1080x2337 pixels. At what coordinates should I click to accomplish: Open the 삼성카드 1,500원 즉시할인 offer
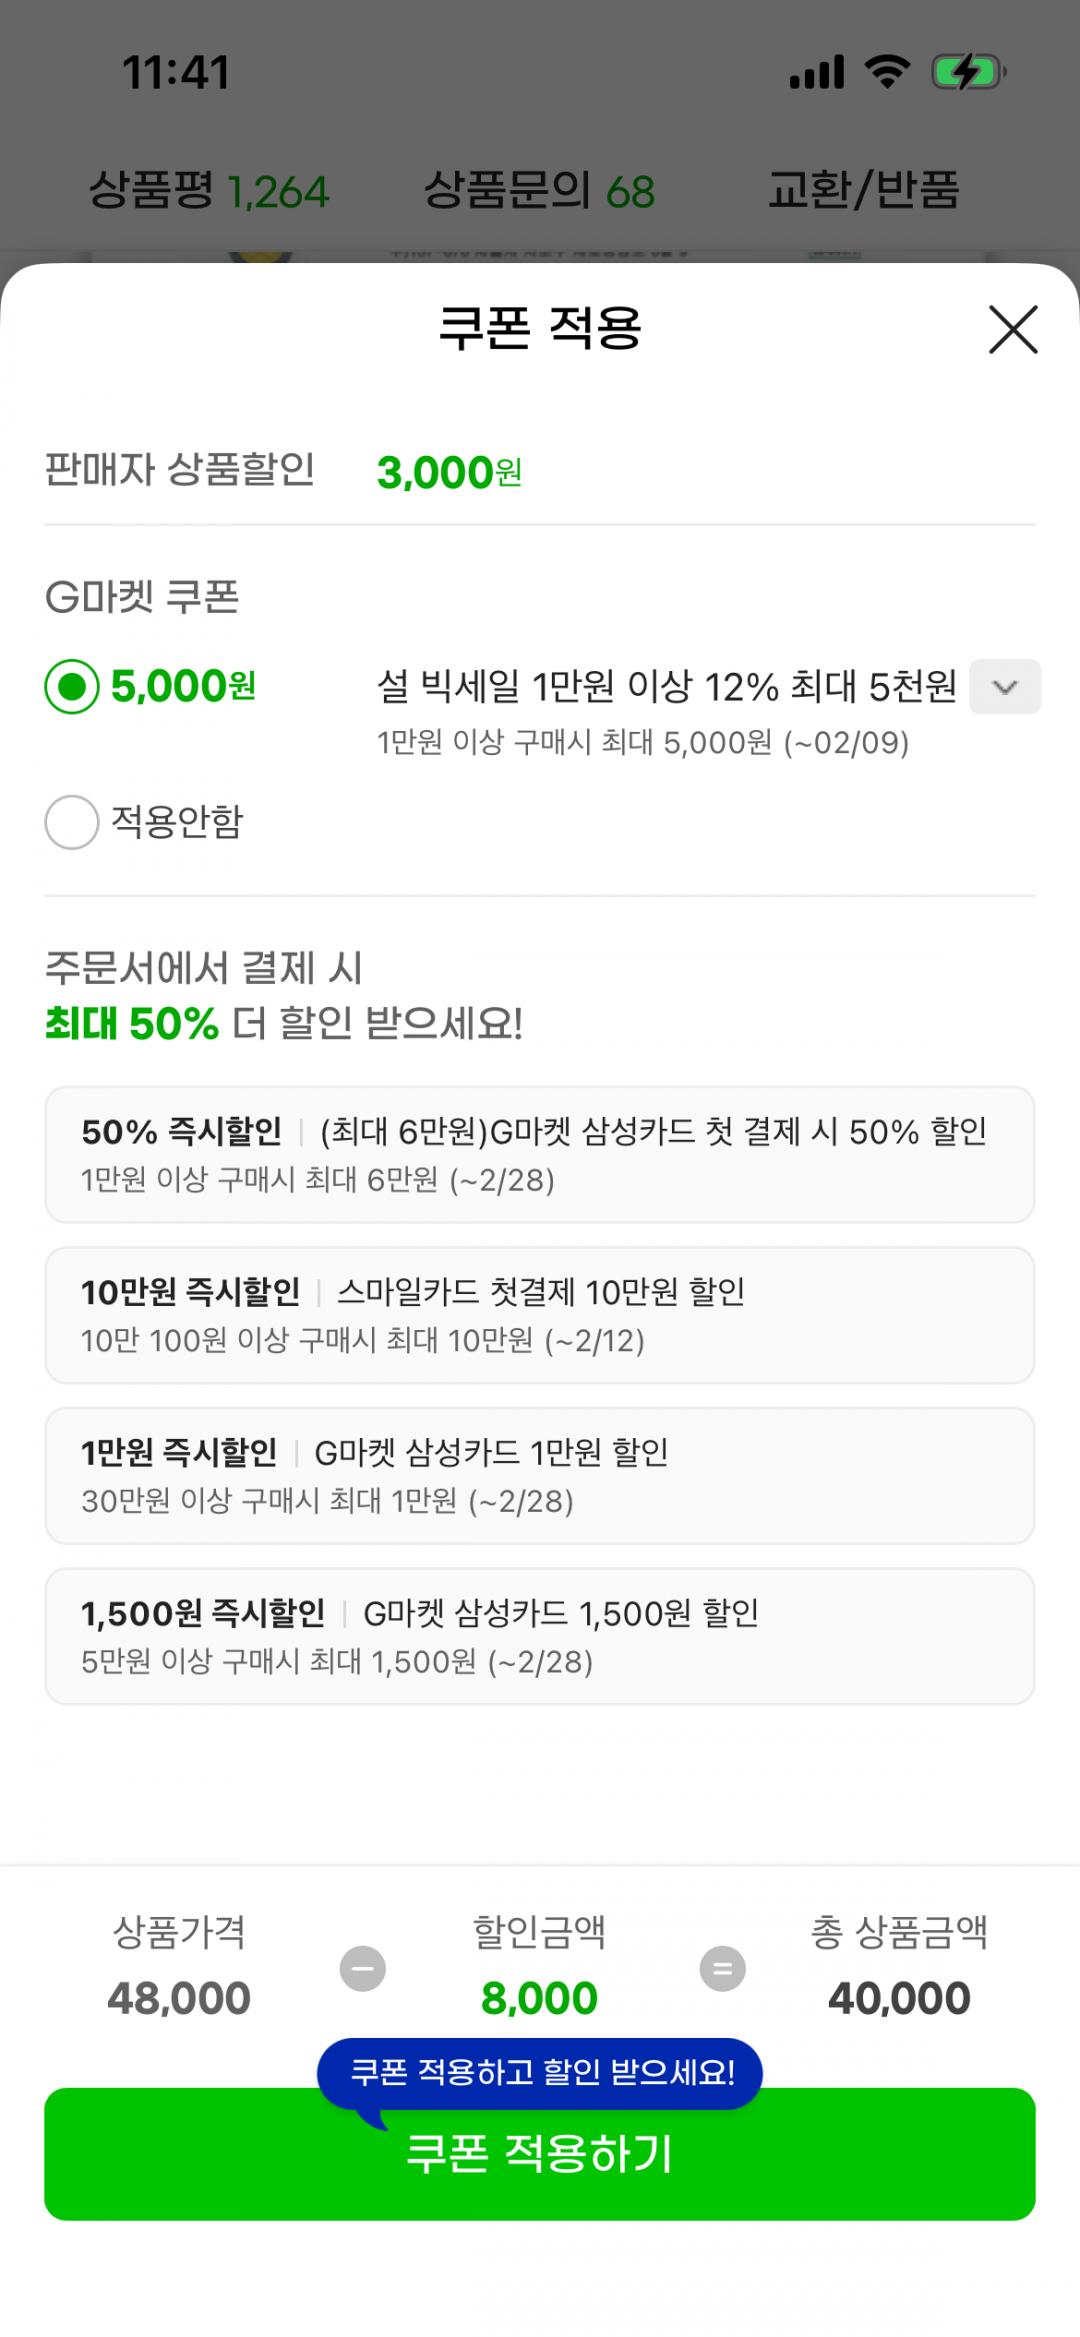(x=539, y=1636)
